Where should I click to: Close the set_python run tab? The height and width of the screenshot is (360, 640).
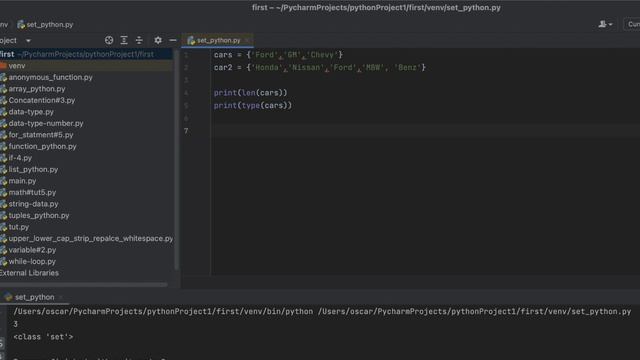[x=61, y=297]
